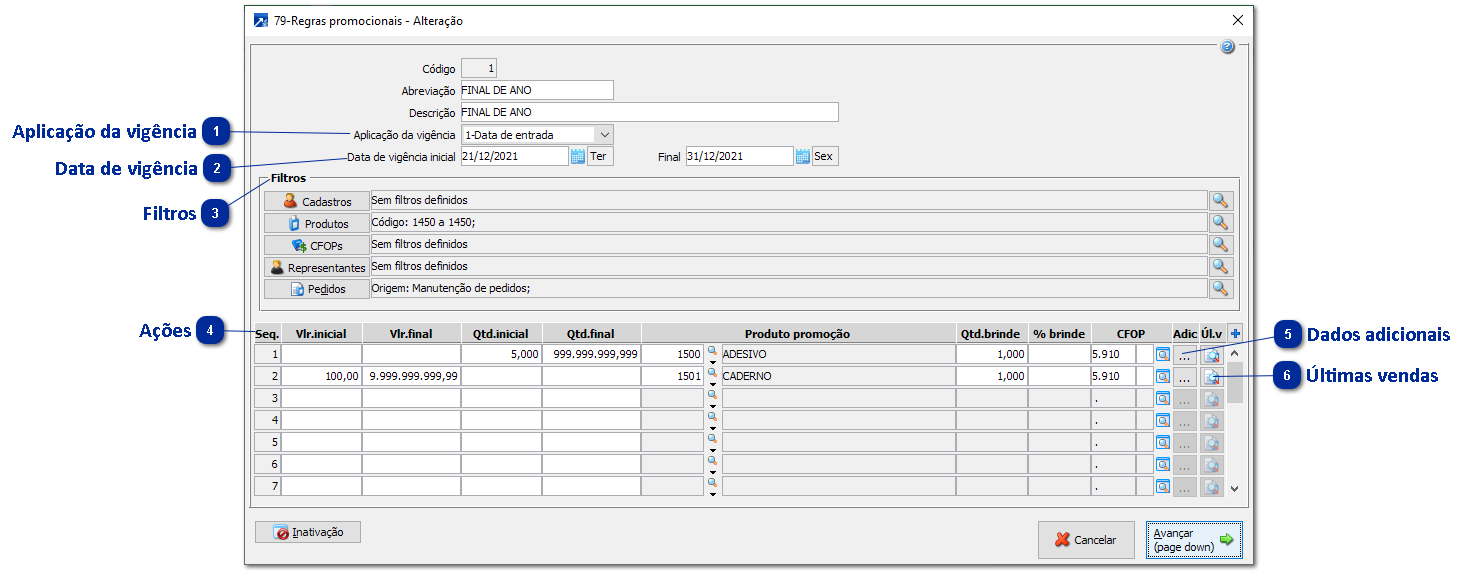Expand the Aplicação da vigência dropdown
1466x581 pixels.
tap(603, 135)
